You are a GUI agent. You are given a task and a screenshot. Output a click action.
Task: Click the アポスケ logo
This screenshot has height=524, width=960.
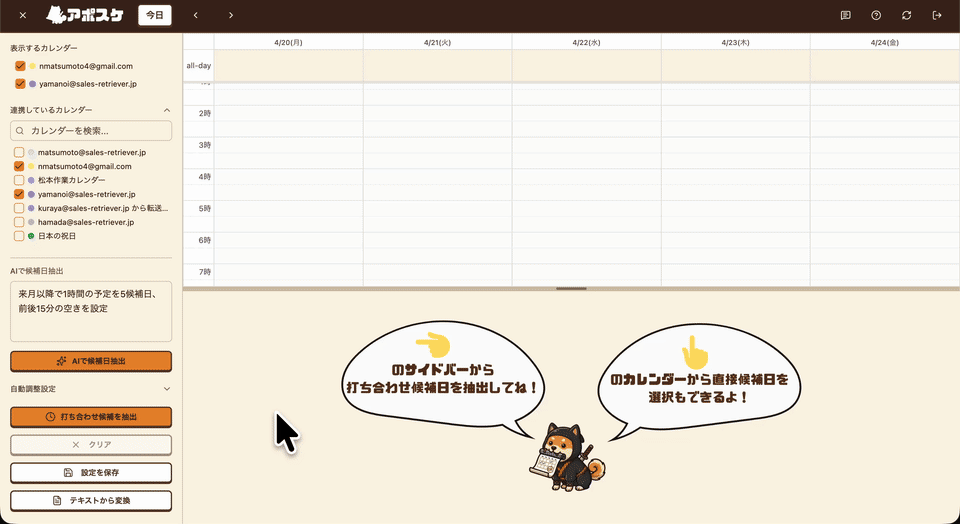click(x=85, y=15)
